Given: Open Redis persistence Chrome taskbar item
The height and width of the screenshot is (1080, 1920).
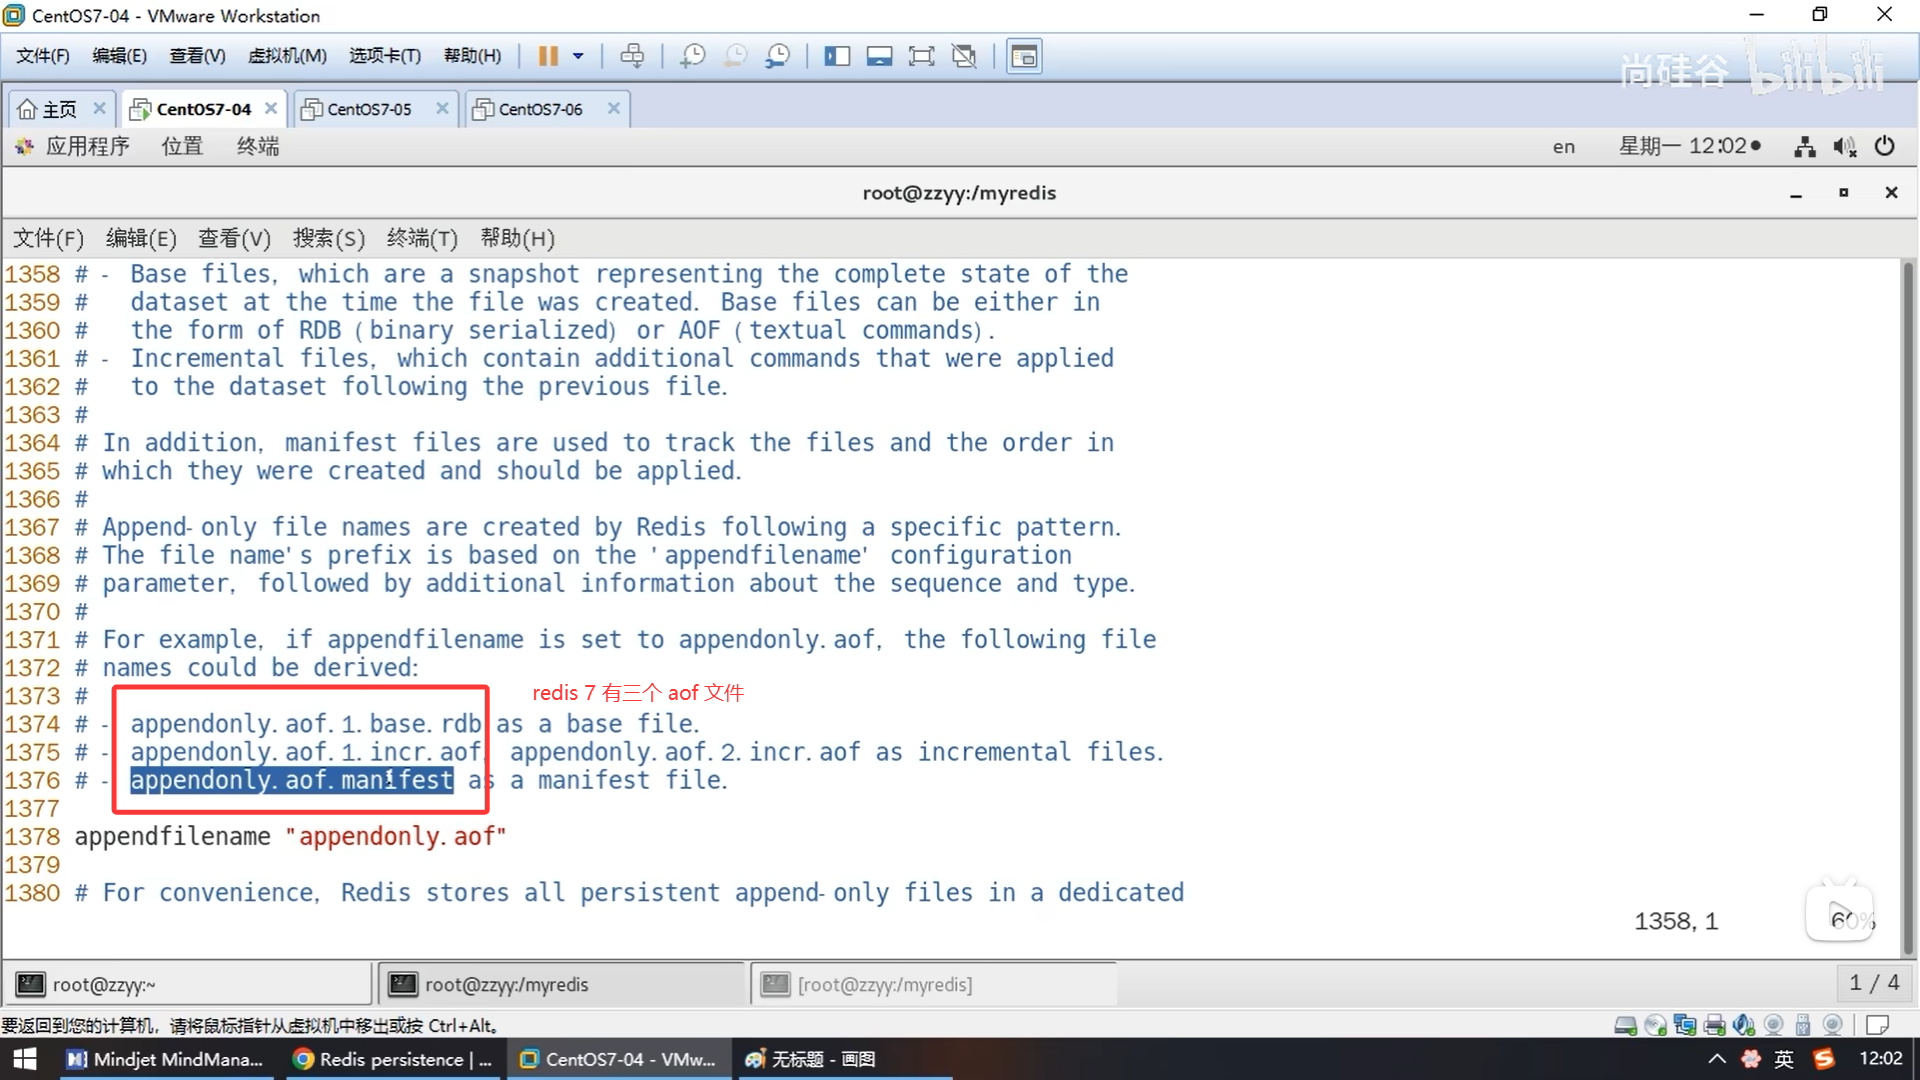Looking at the screenshot, I should click(393, 1059).
